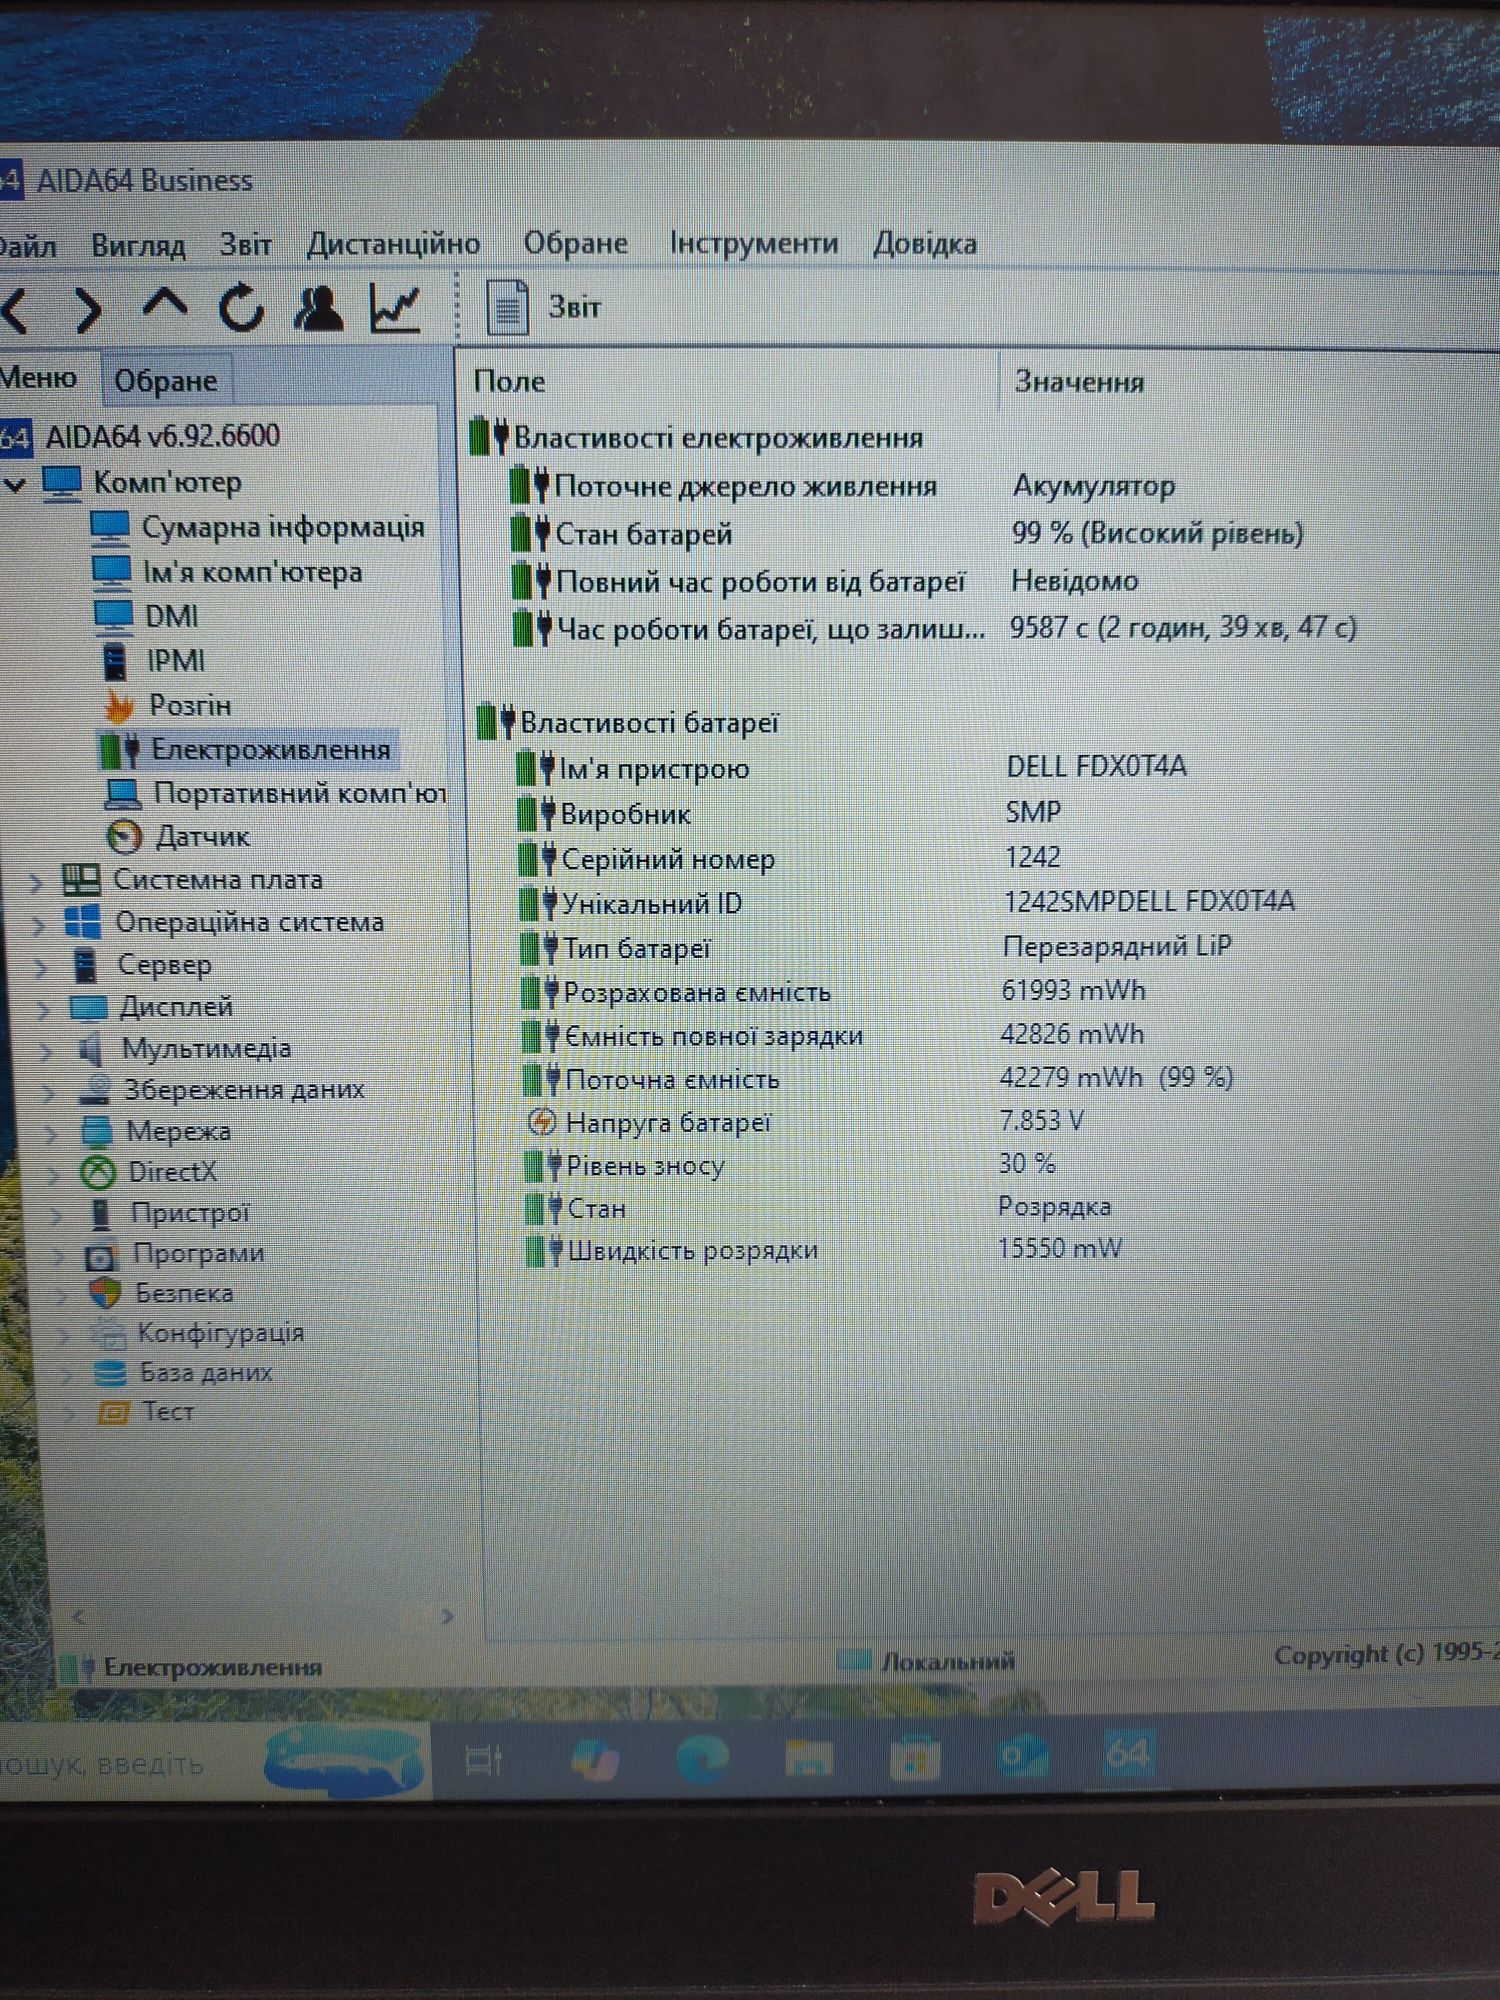Image resolution: width=1500 pixels, height=2000 pixels.
Task: Select Мультимедіа speaker icon node
Action: click(90, 1049)
